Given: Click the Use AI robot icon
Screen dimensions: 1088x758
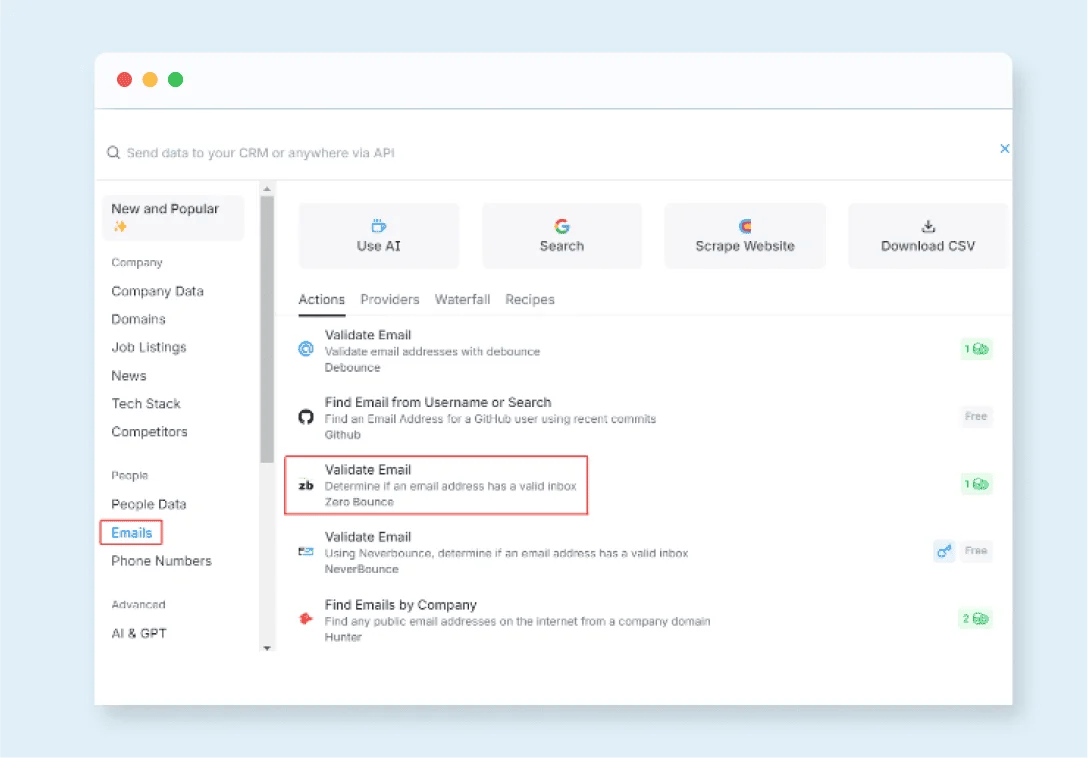Looking at the screenshot, I should tap(378, 227).
